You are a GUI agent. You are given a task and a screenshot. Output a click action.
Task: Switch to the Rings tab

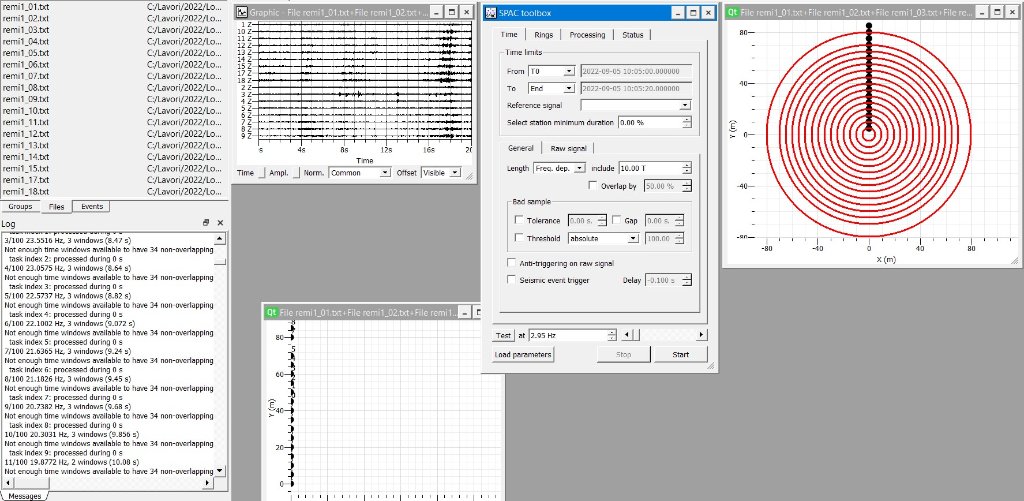pos(543,35)
